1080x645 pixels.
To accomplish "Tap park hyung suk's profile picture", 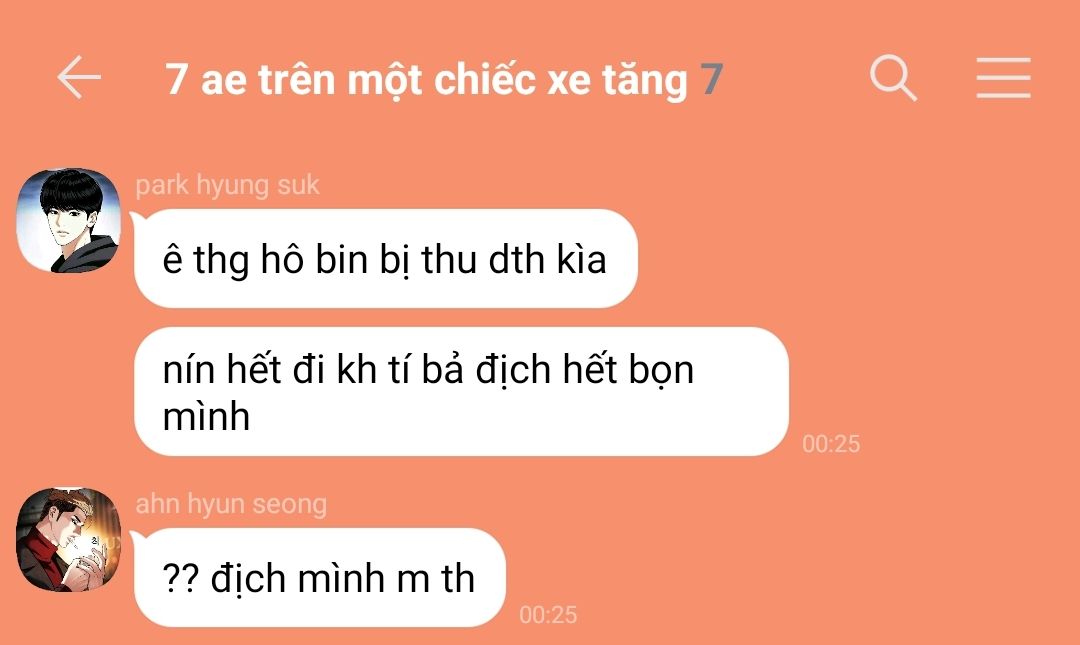I will [68, 220].
